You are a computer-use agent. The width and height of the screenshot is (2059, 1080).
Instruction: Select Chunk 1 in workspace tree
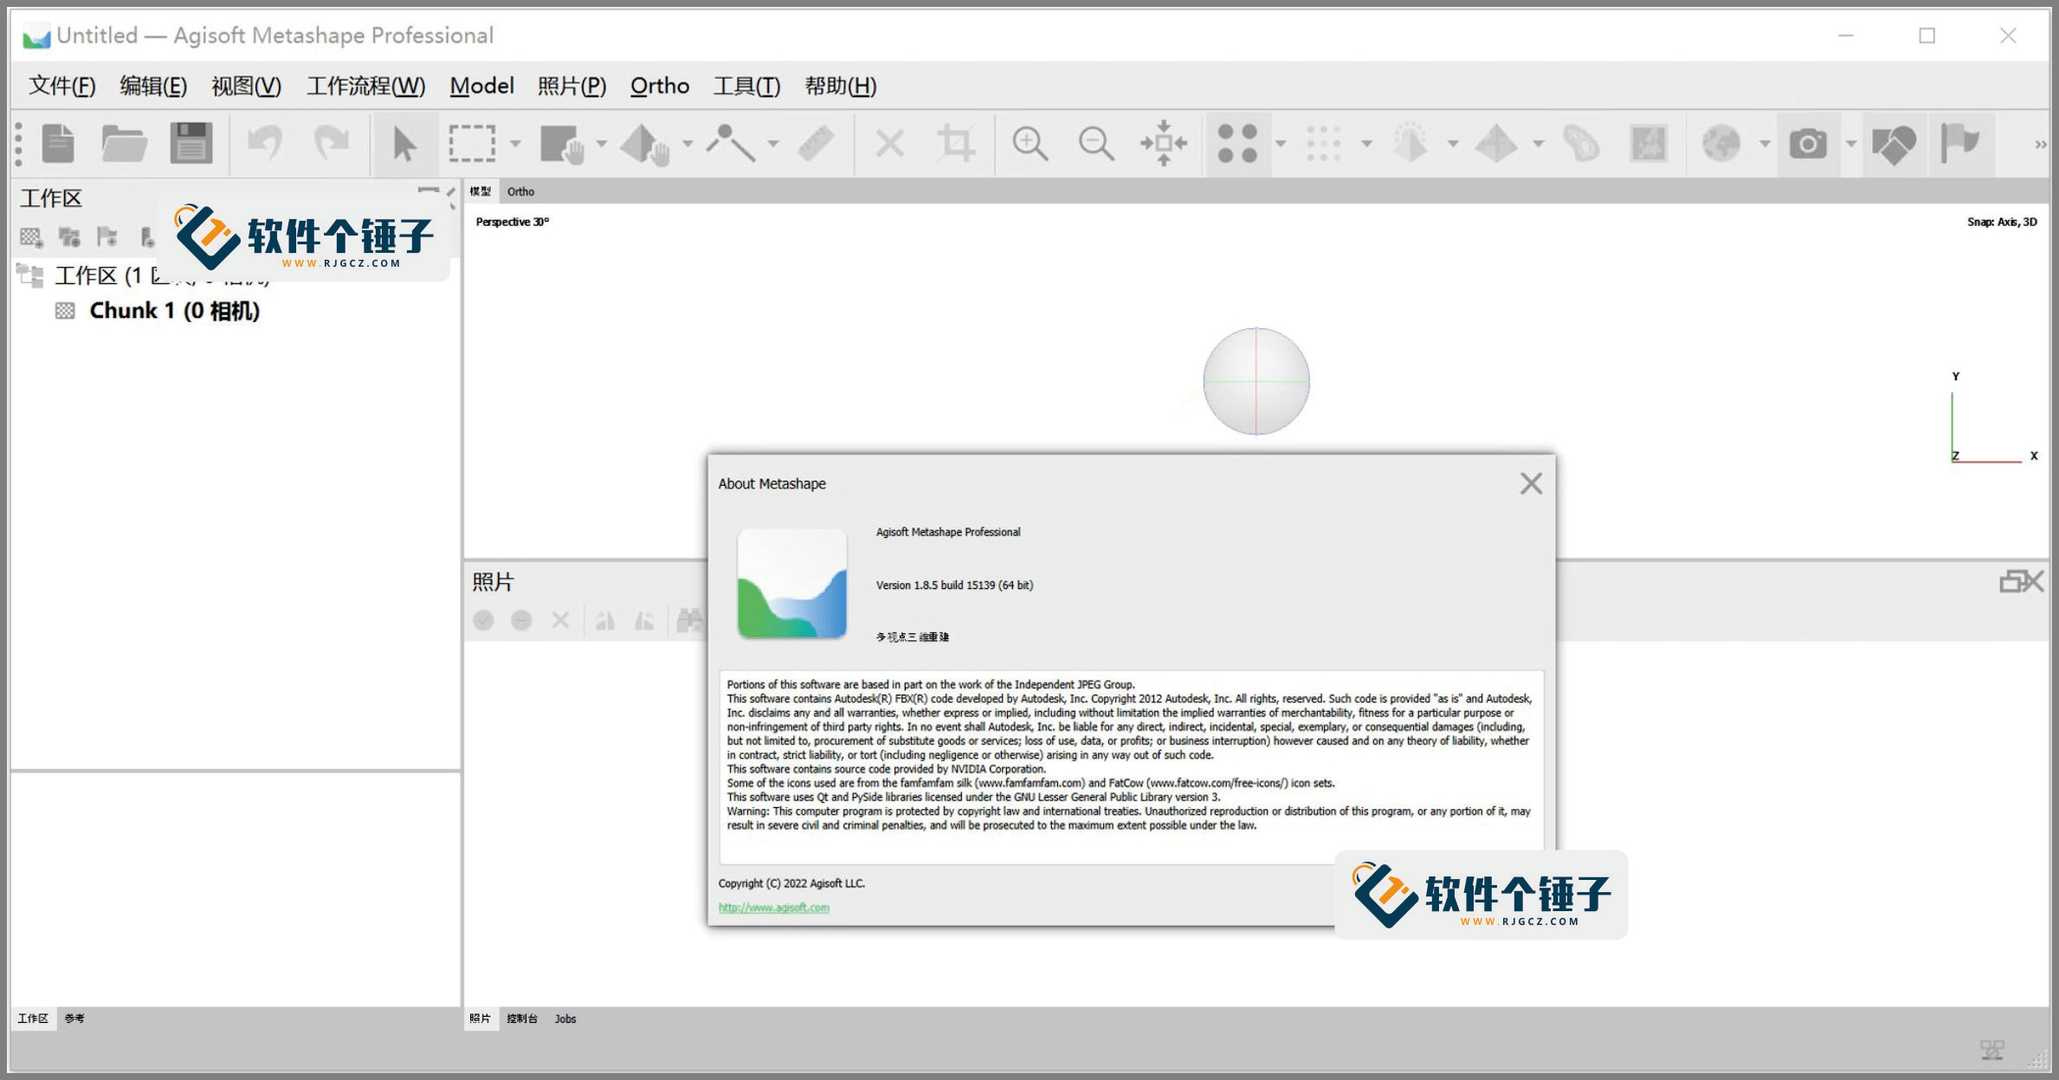174,311
